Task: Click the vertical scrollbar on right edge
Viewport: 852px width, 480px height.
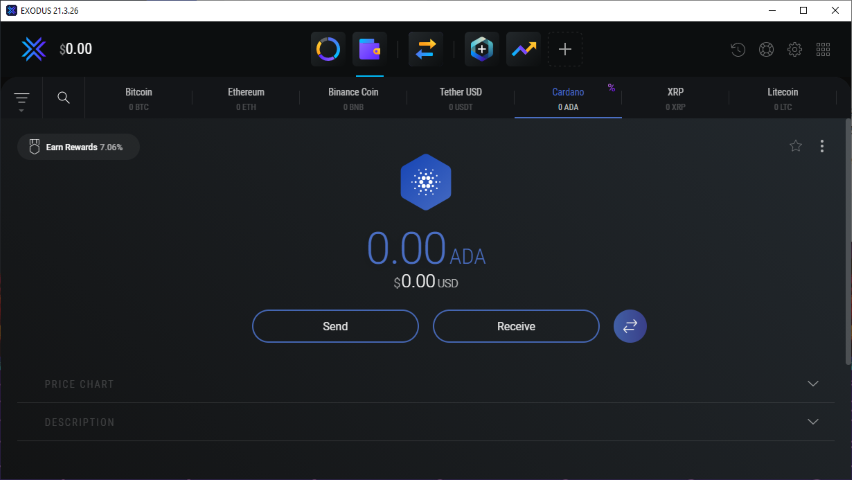Action: pyautogui.click(x=848, y=240)
